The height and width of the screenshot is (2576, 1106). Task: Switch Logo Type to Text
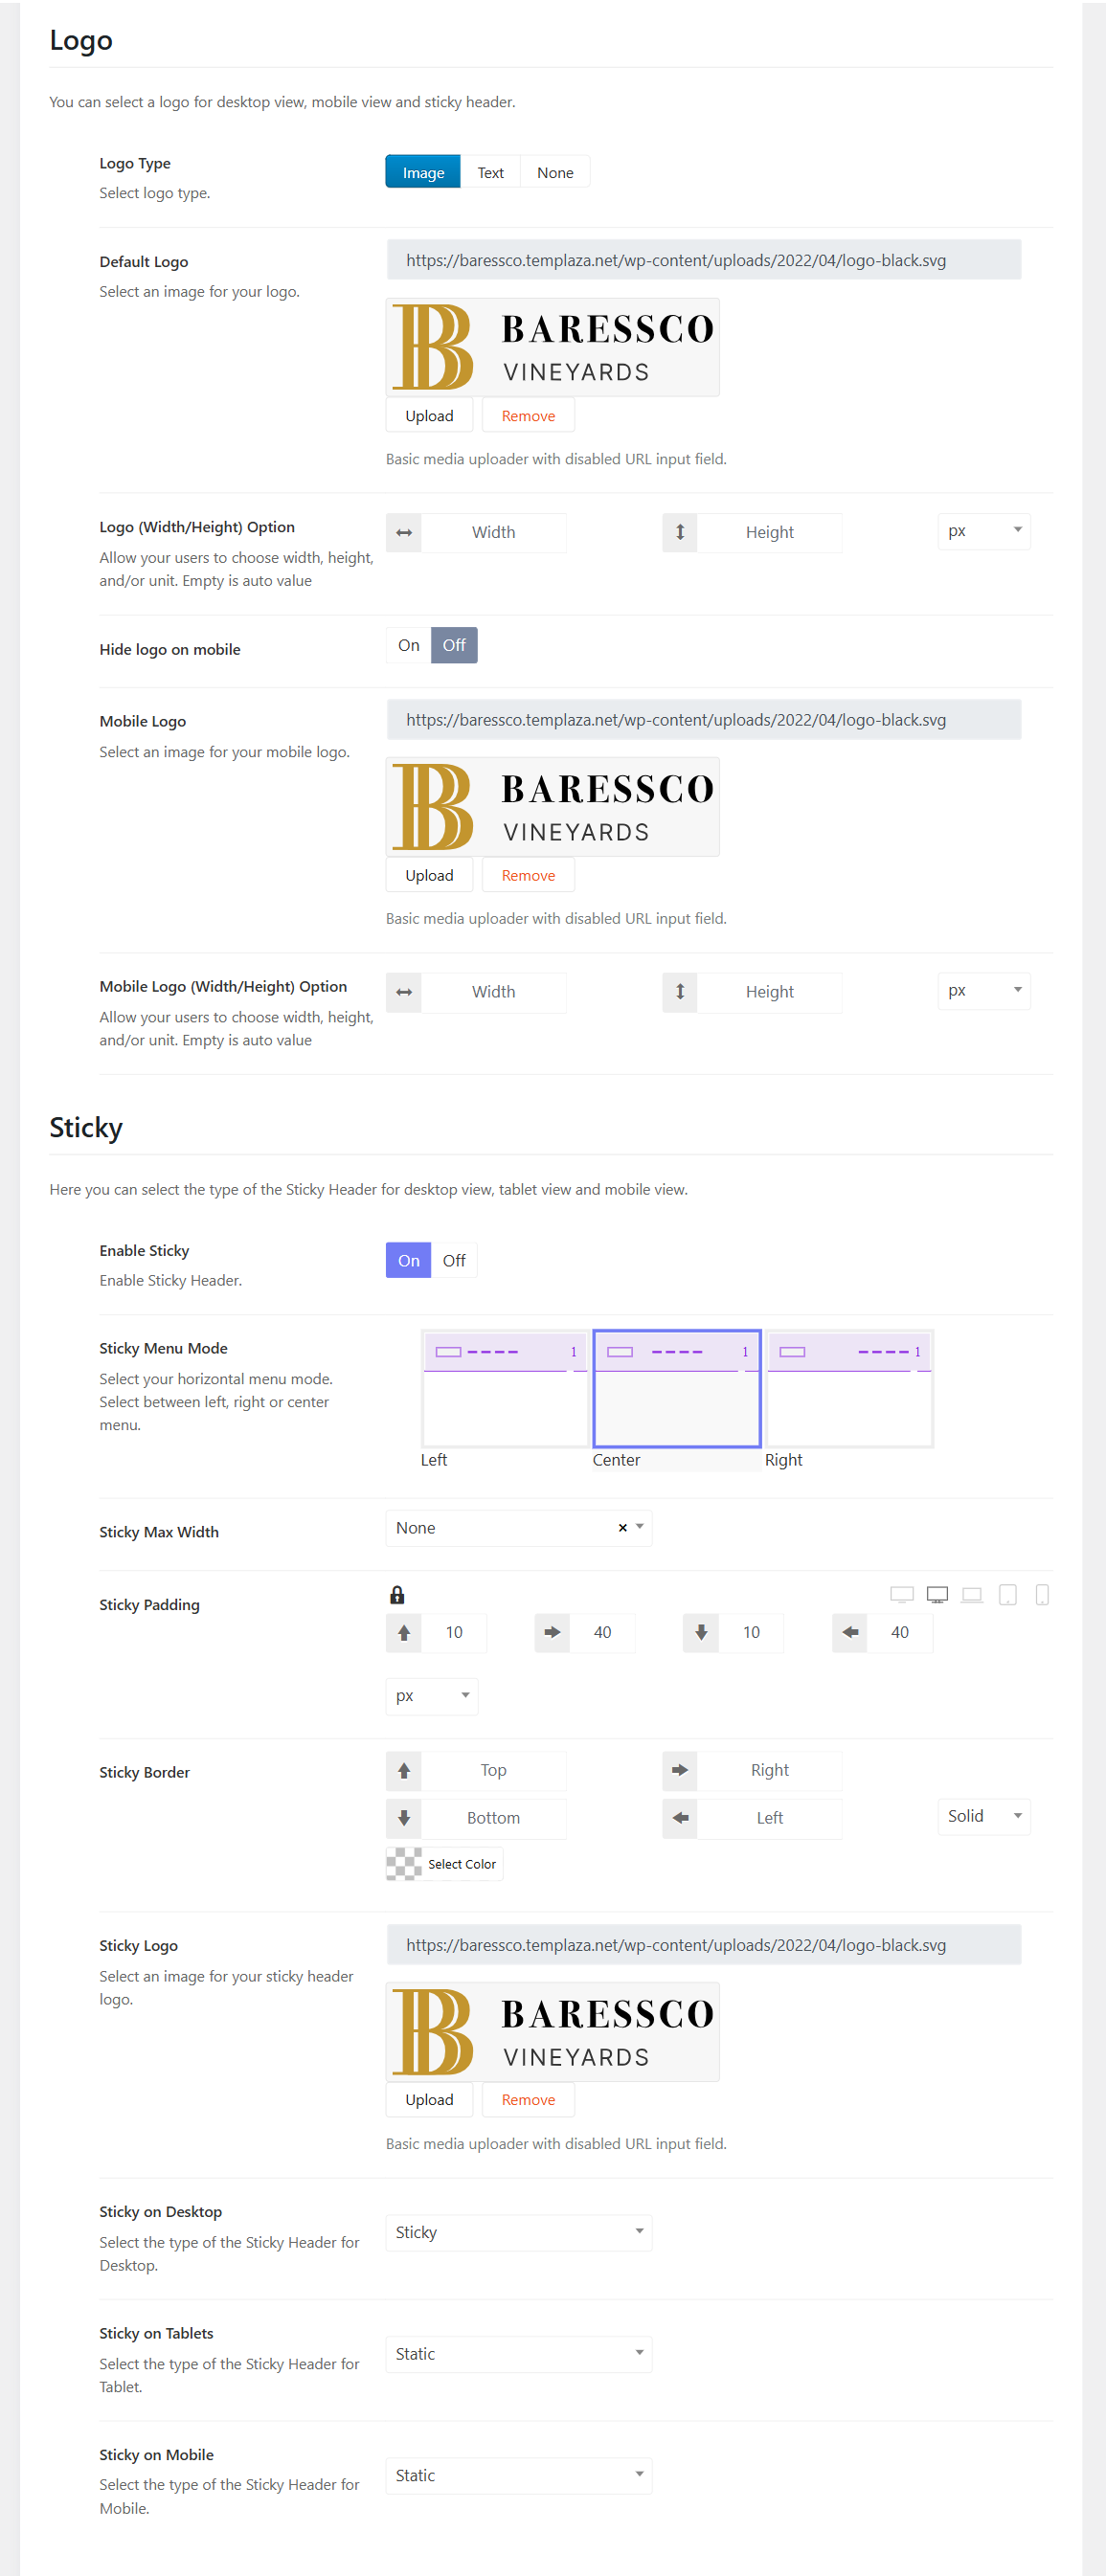click(490, 172)
